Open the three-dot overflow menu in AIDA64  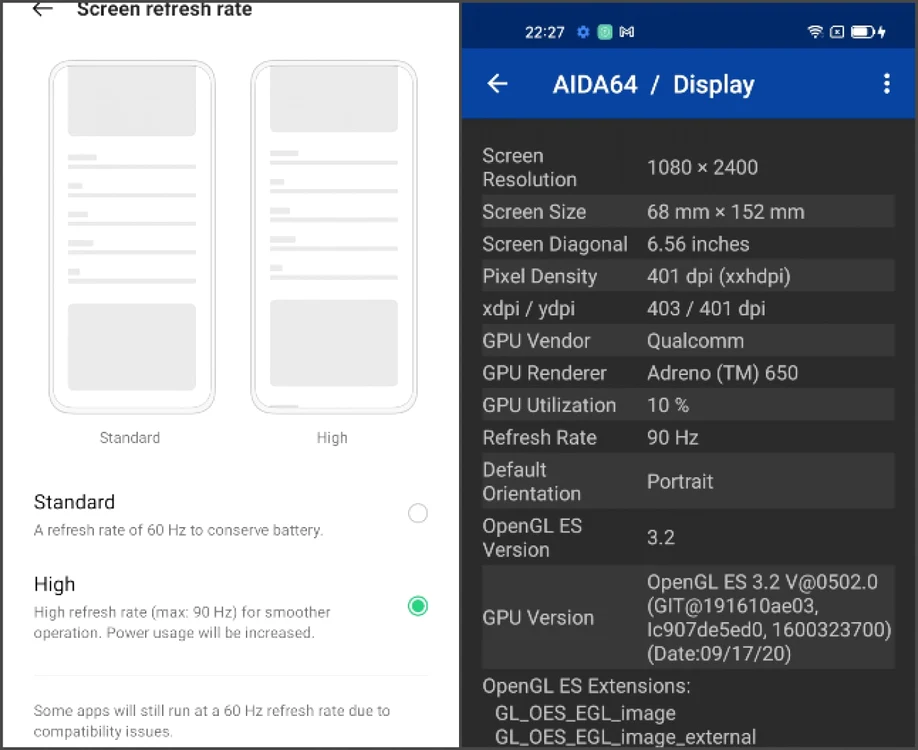pyautogui.click(x=886, y=84)
